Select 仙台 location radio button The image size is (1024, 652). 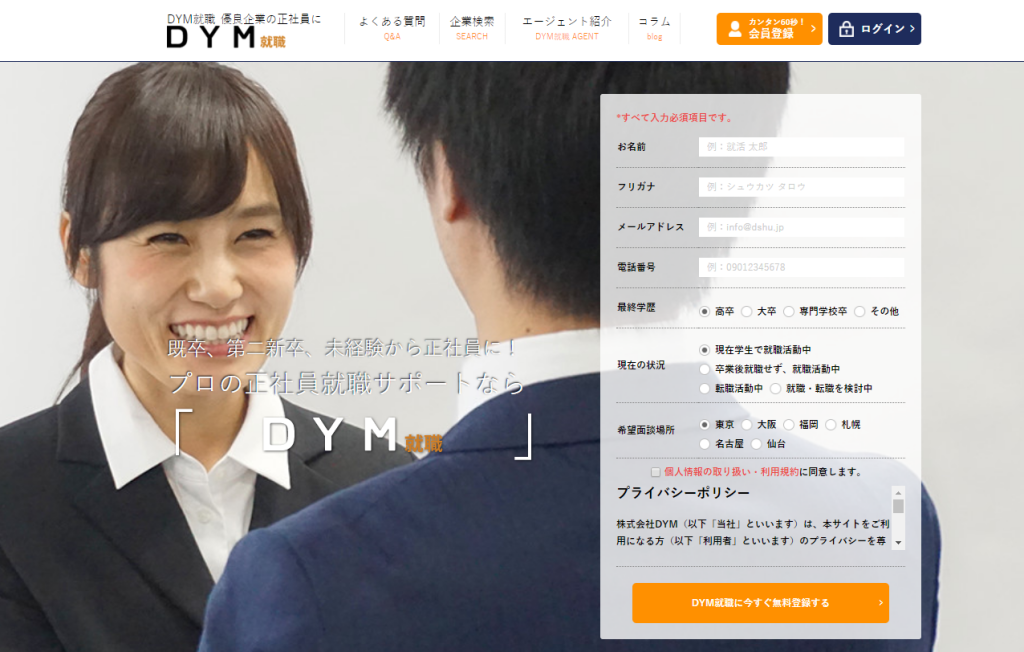coord(756,444)
